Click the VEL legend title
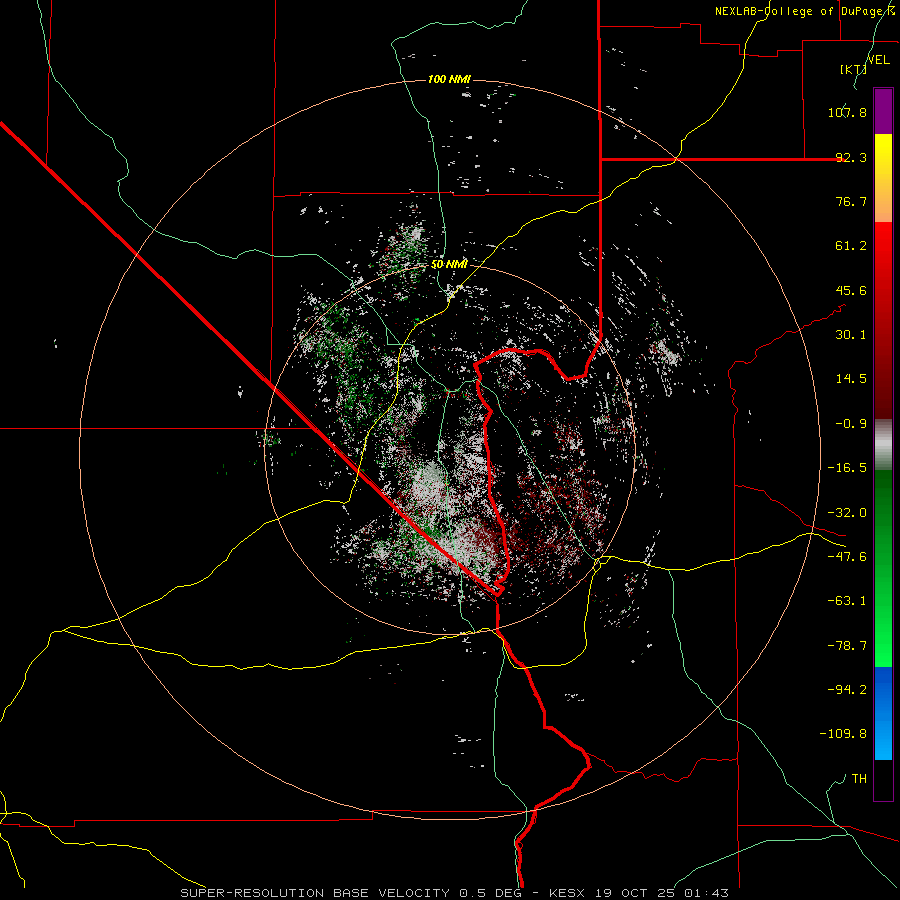Screen dimensions: 900x900 pos(879,60)
